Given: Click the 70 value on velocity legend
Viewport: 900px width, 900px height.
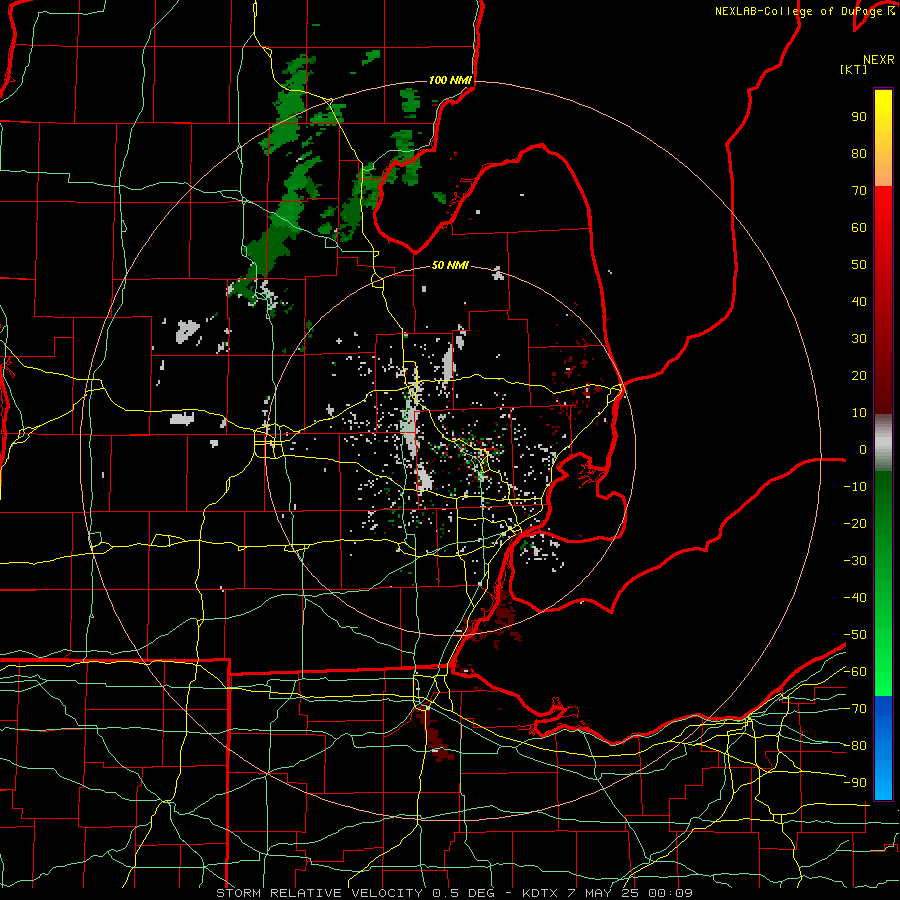Looking at the screenshot, I should [859, 191].
